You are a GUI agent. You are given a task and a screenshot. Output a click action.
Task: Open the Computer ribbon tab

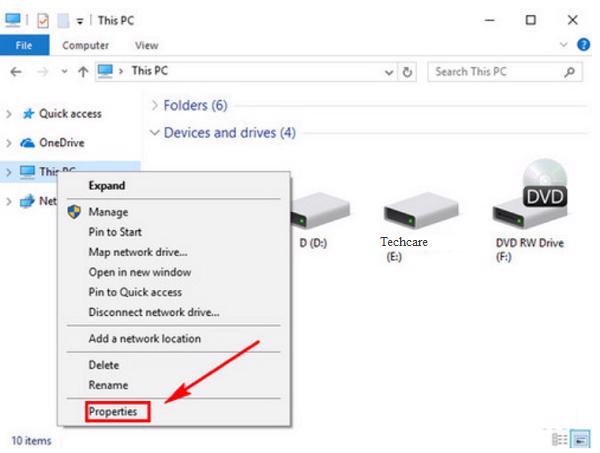point(86,45)
